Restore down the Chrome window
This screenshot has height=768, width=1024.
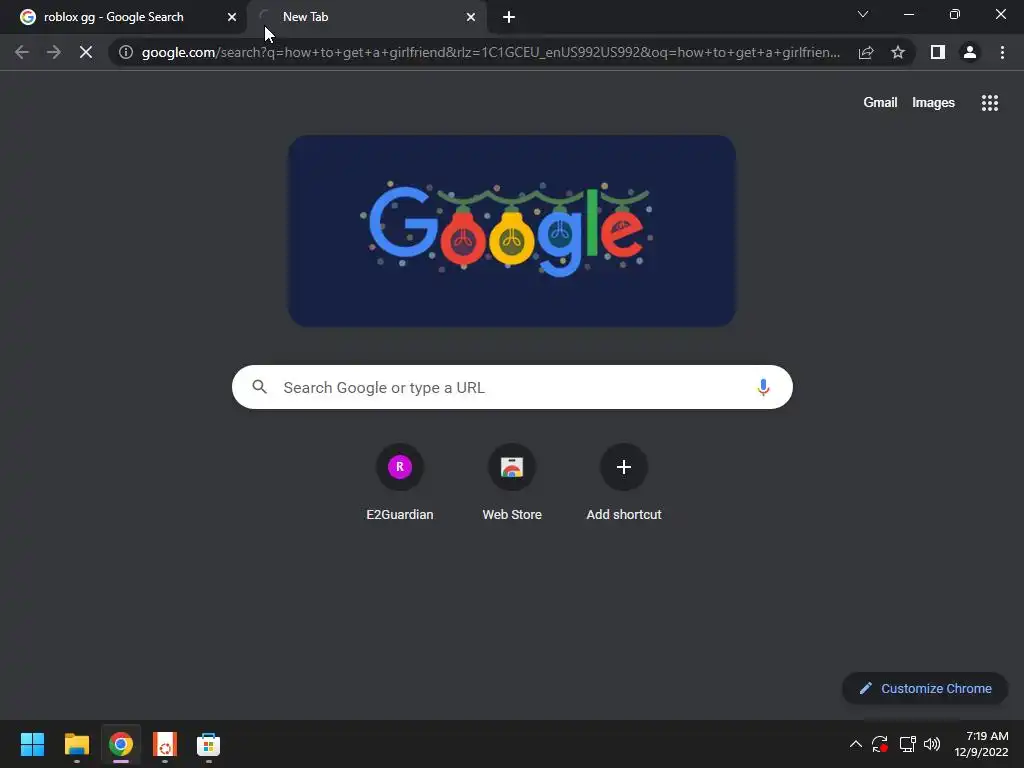955,14
